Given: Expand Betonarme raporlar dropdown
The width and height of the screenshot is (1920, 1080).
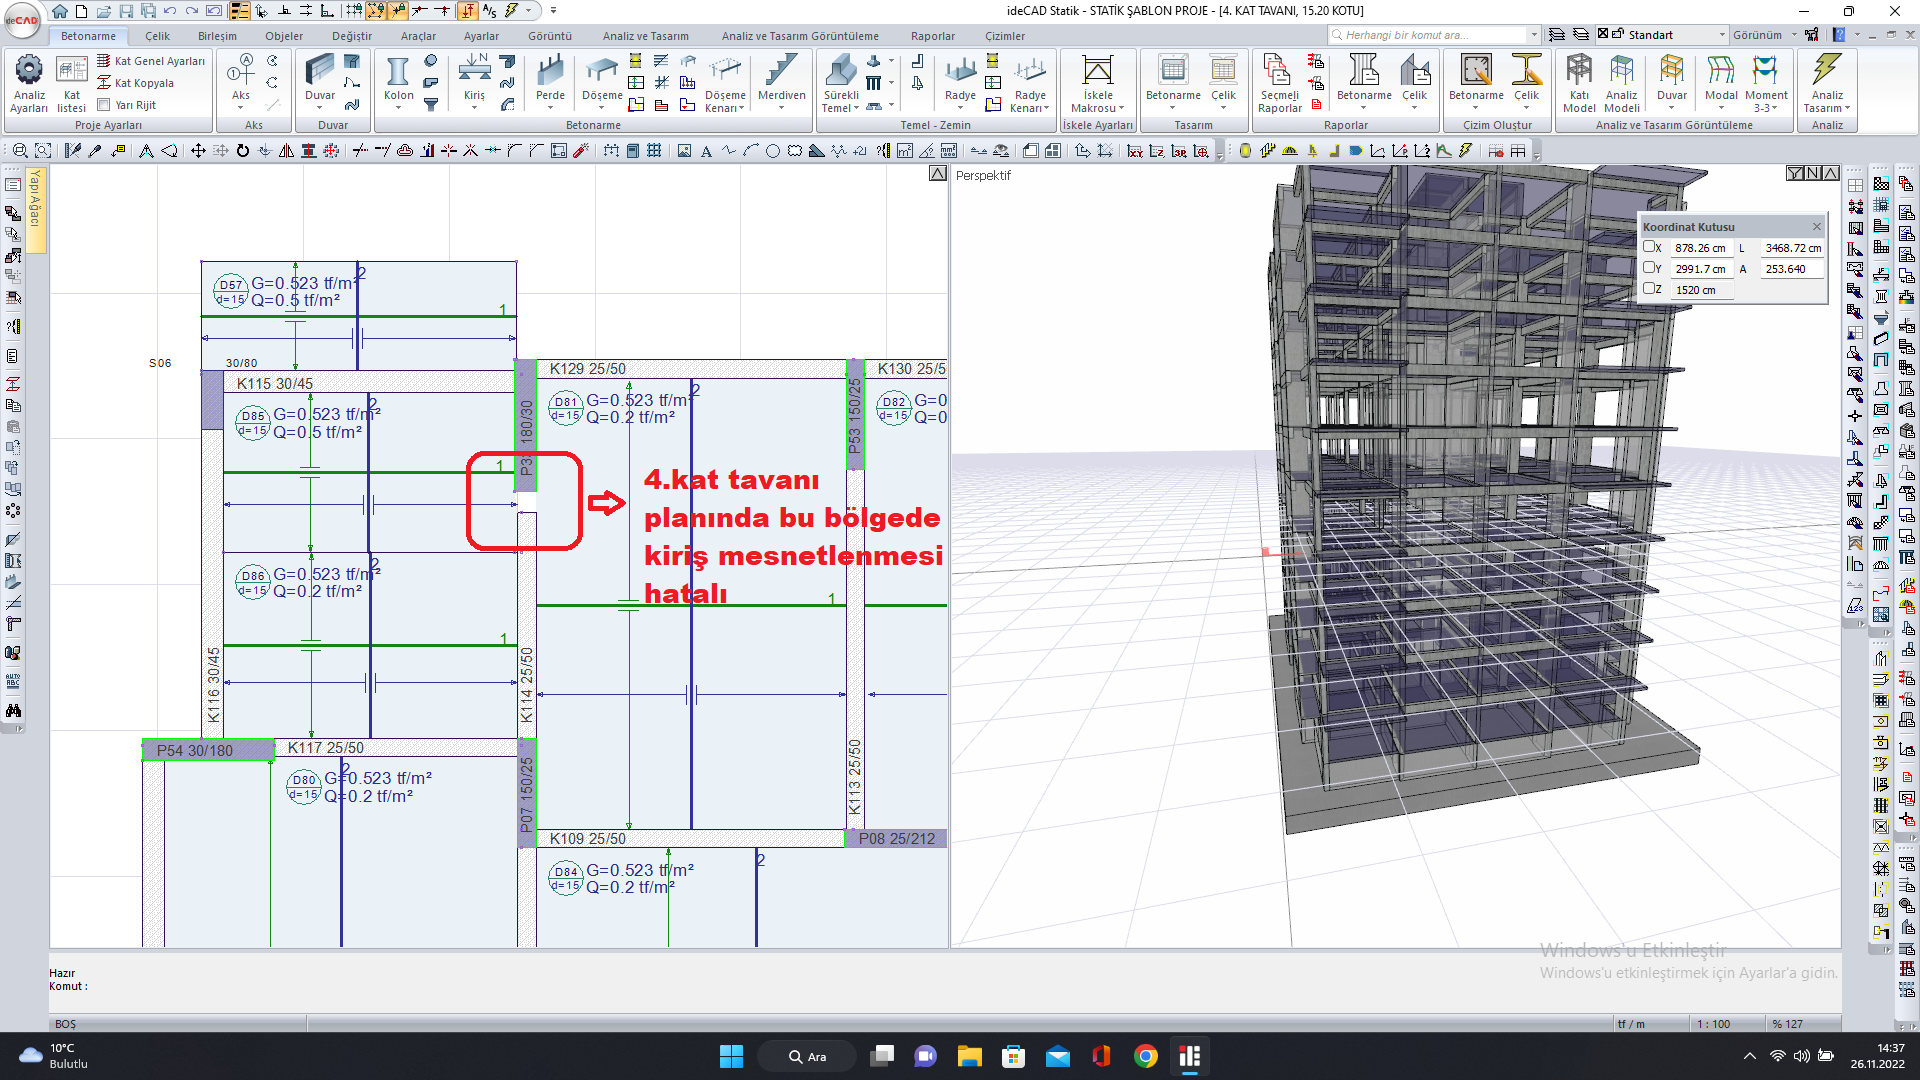Looking at the screenshot, I should pyautogui.click(x=1363, y=108).
